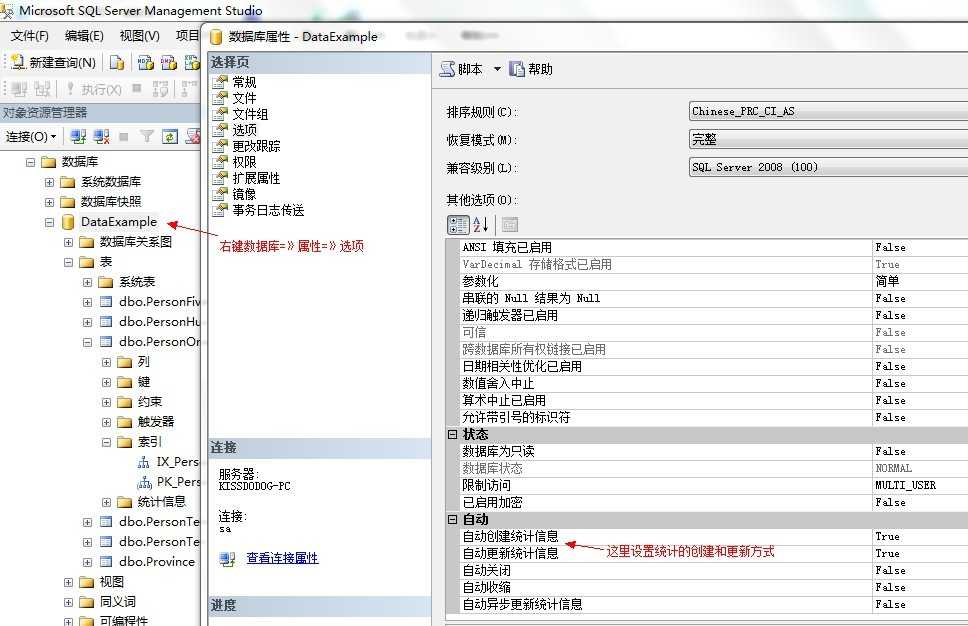The width and height of the screenshot is (968, 626).
Task: Expand the 视图 folder
Action: coord(69,582)
